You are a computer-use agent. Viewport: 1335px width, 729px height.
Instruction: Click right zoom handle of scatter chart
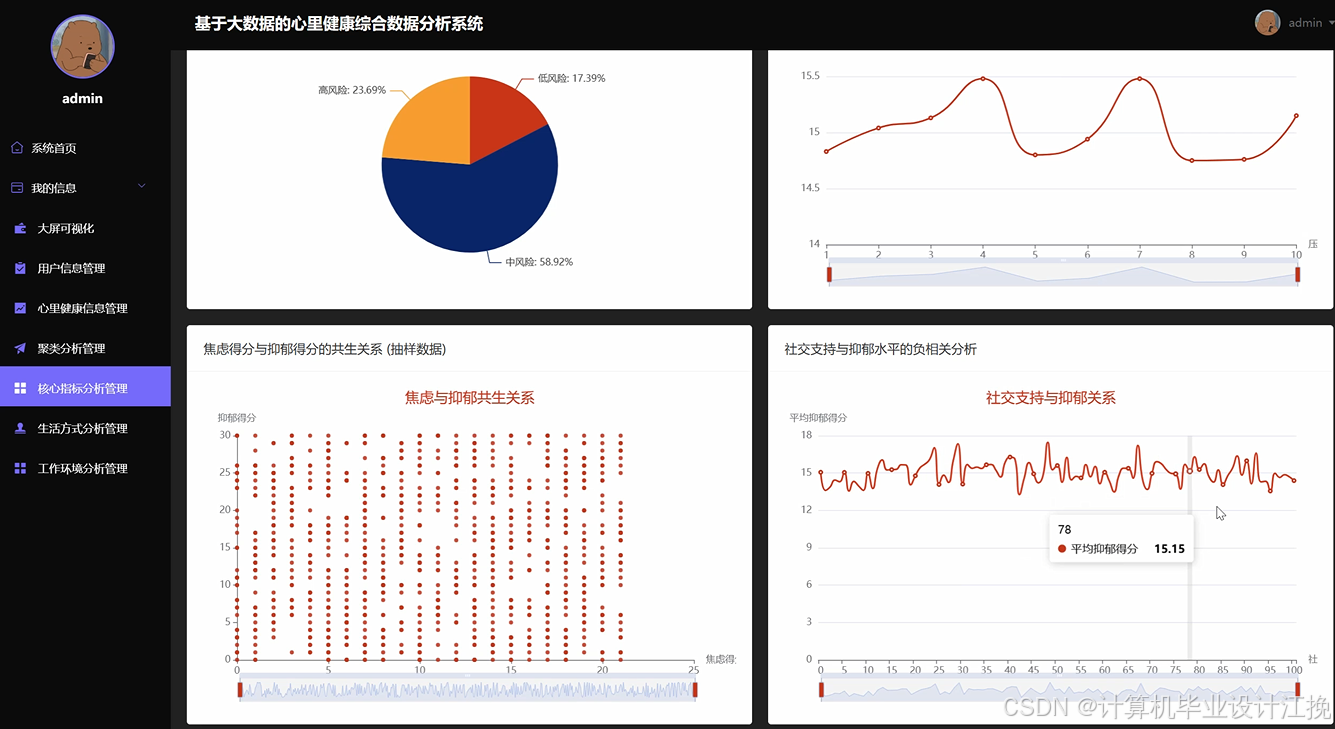[695, 690]
